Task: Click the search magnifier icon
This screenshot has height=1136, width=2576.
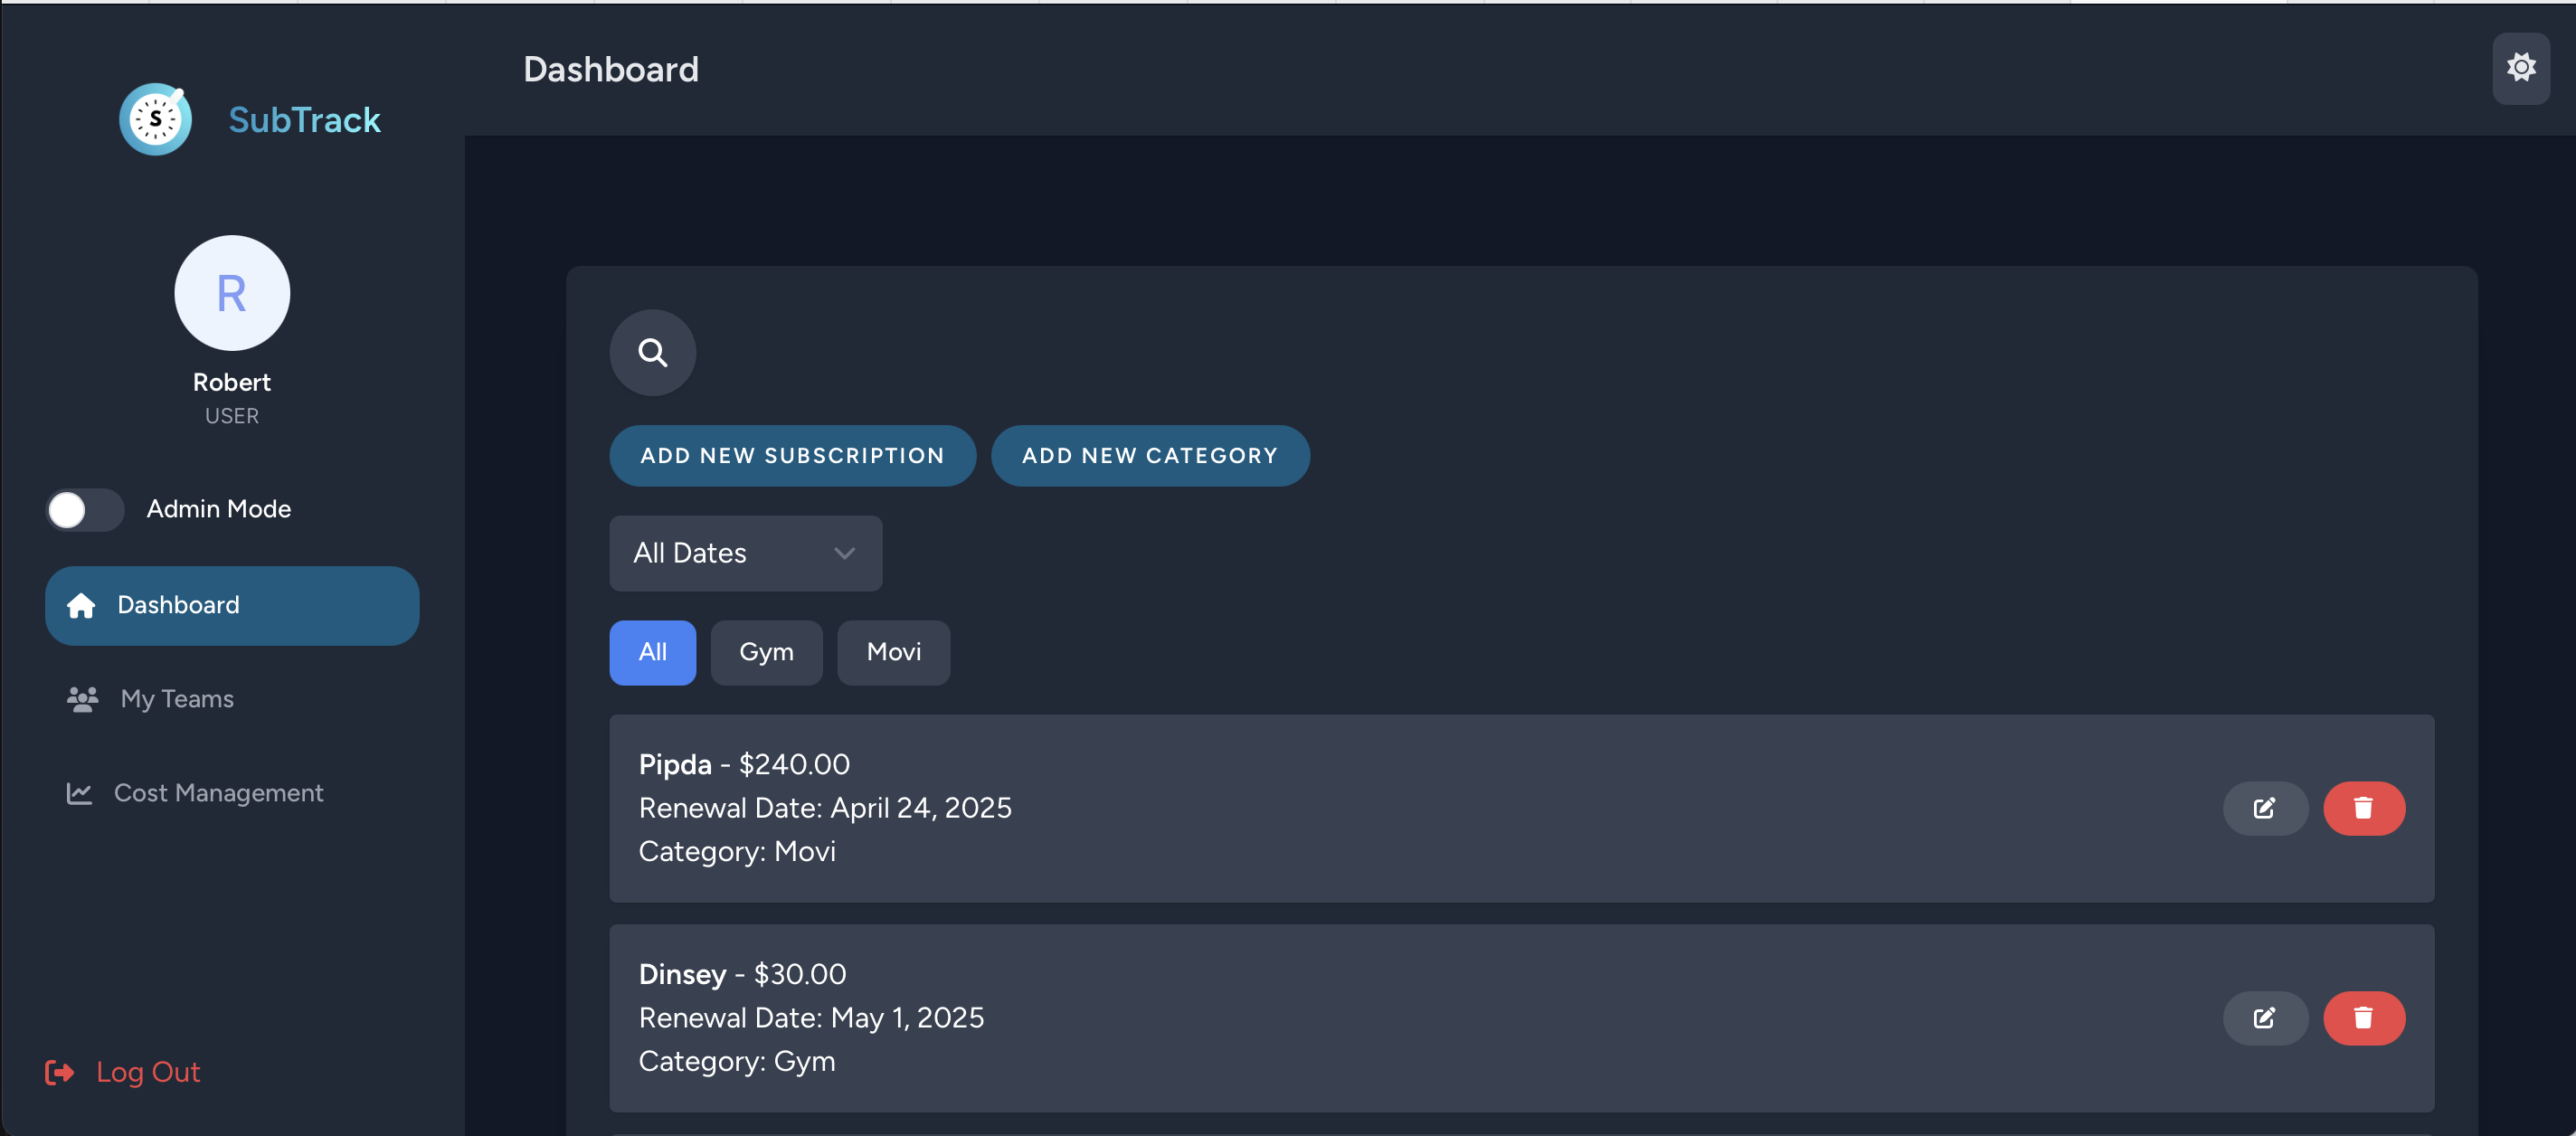Action: [x=652, y=353]
